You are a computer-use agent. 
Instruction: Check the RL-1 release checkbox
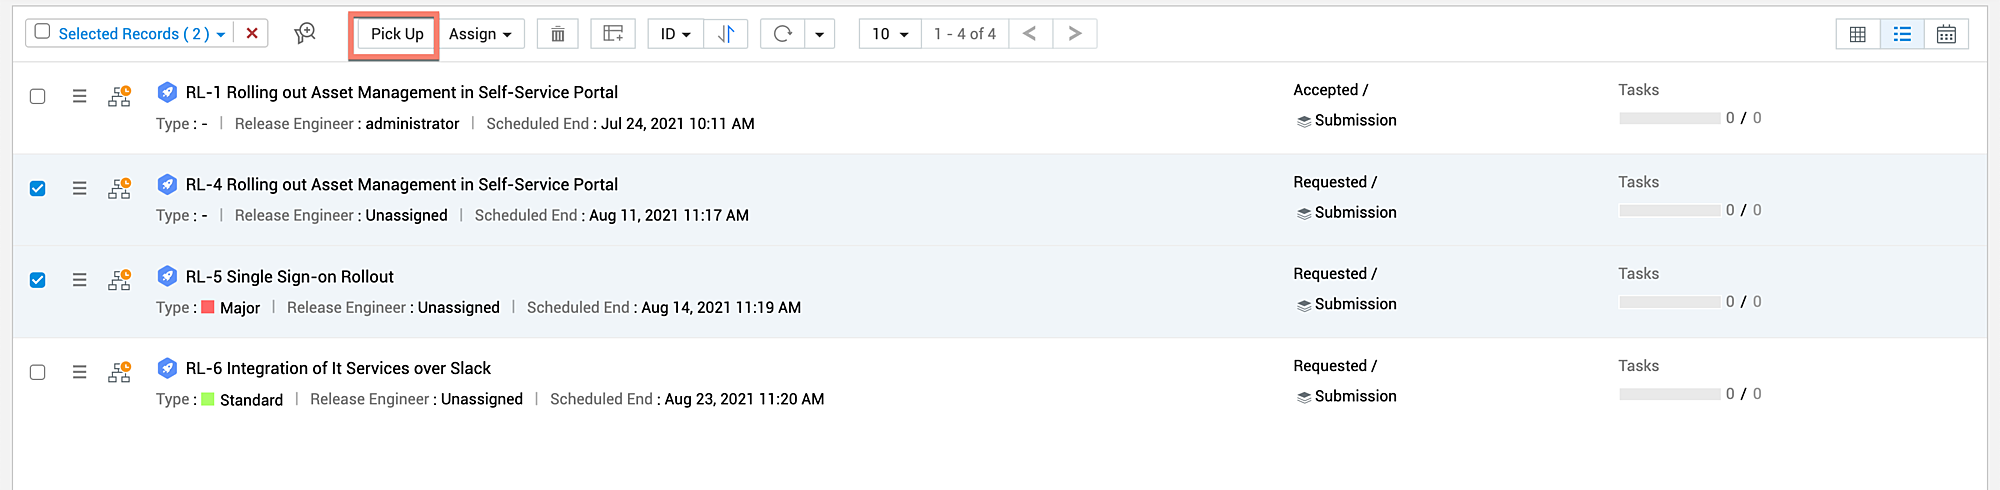tap(38, 96)
